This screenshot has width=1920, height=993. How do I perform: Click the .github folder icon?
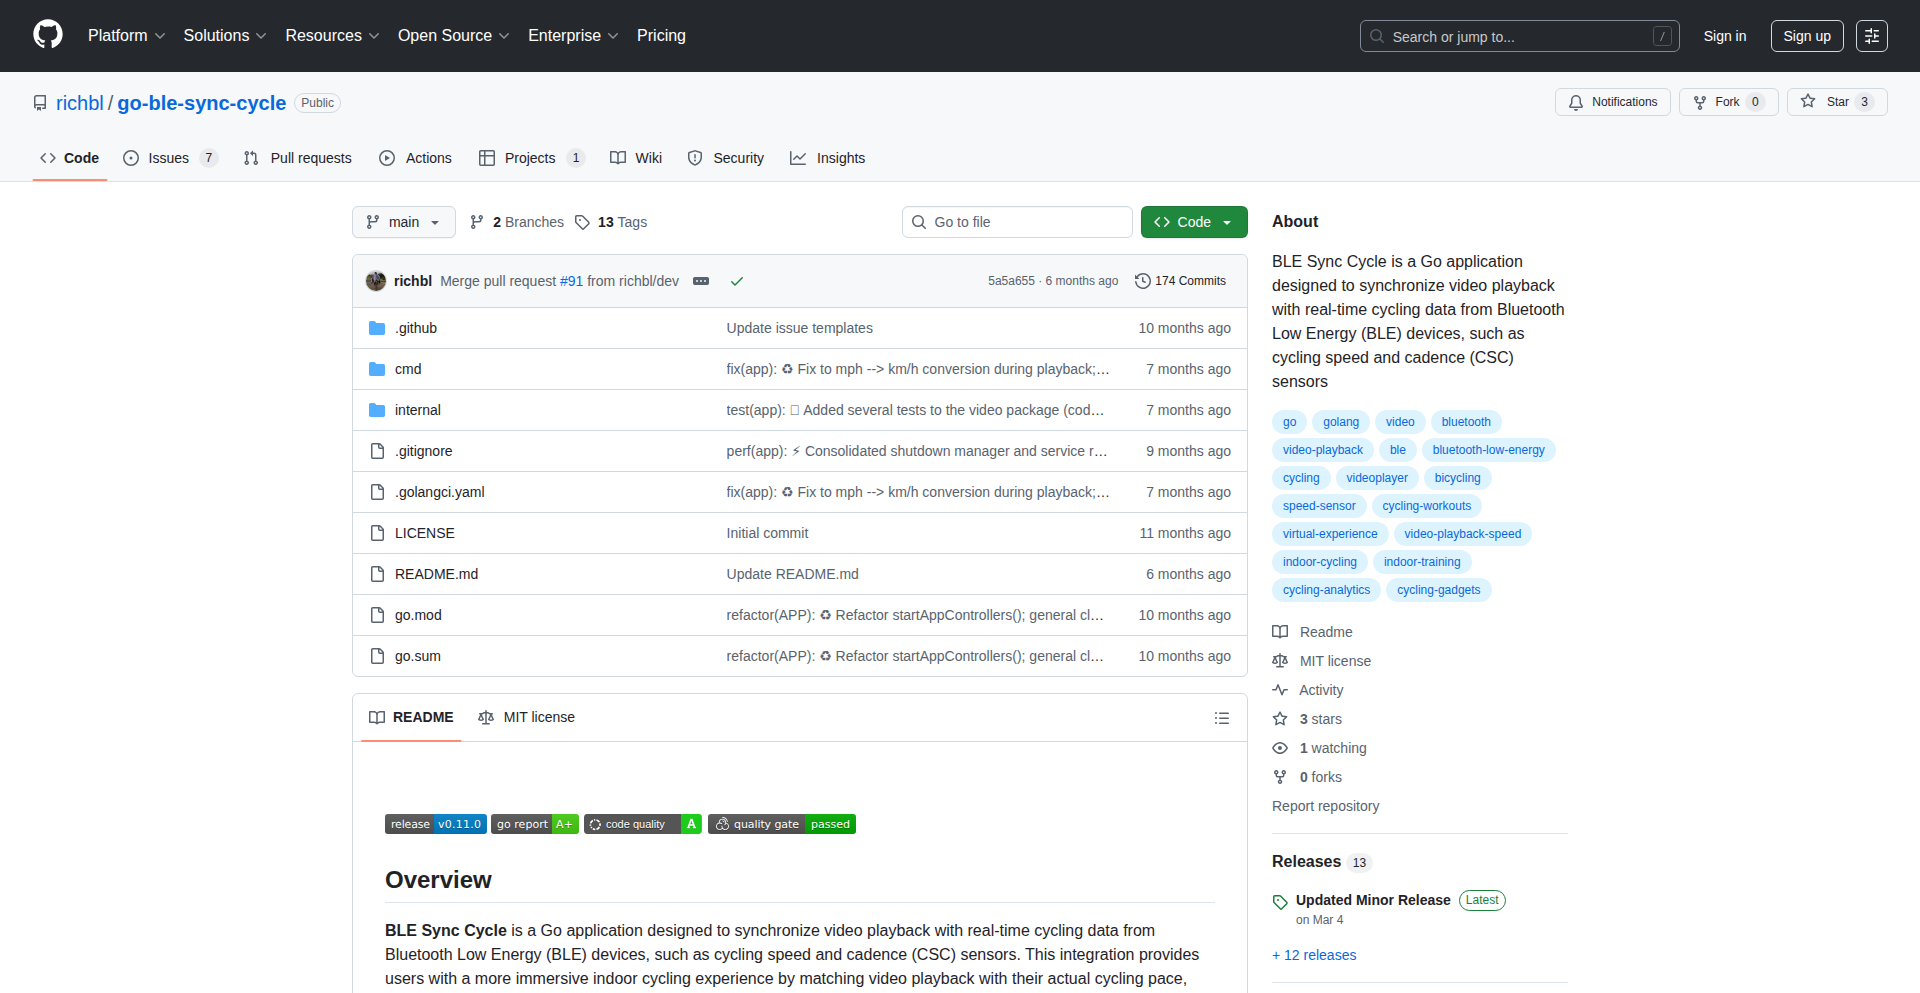pyautogui.click(x=377, y=328)
